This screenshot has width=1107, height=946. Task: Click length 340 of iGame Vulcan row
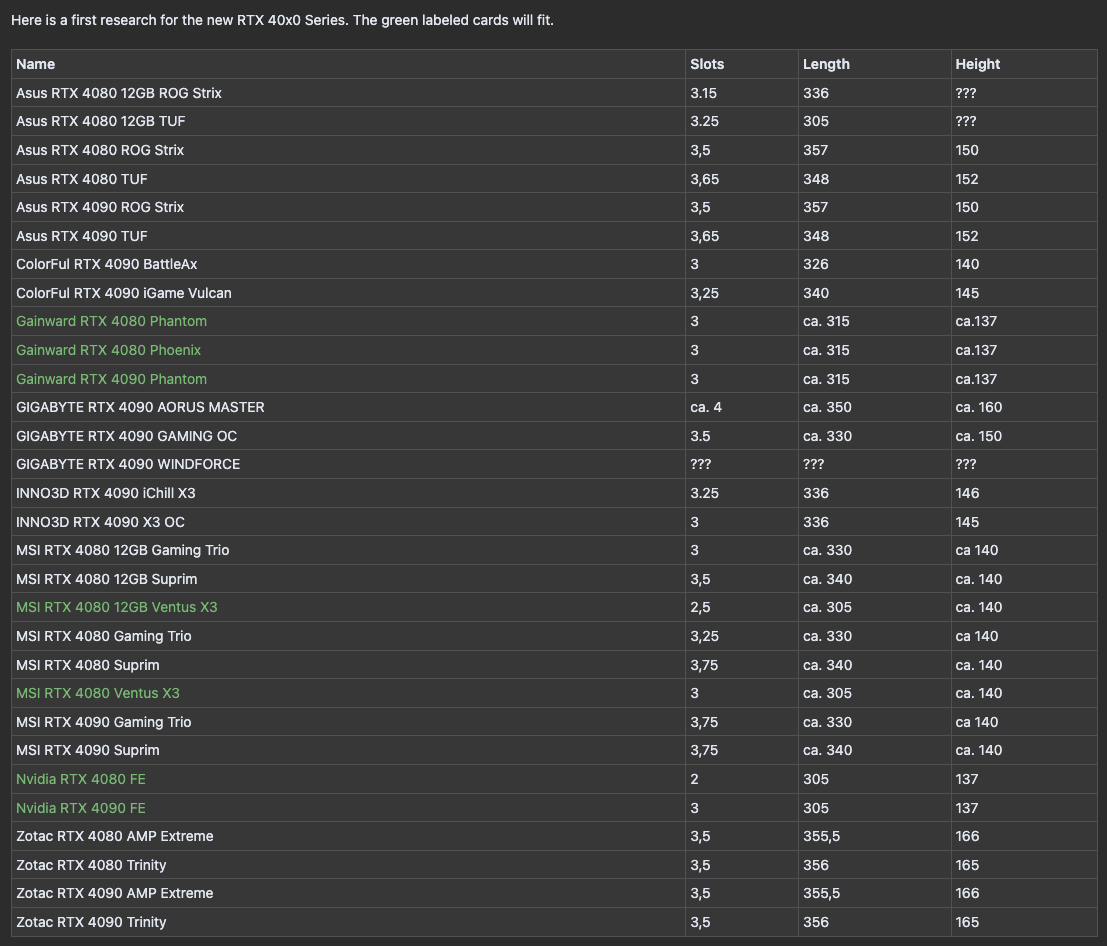pyautogui.click(x=815, y=294)
